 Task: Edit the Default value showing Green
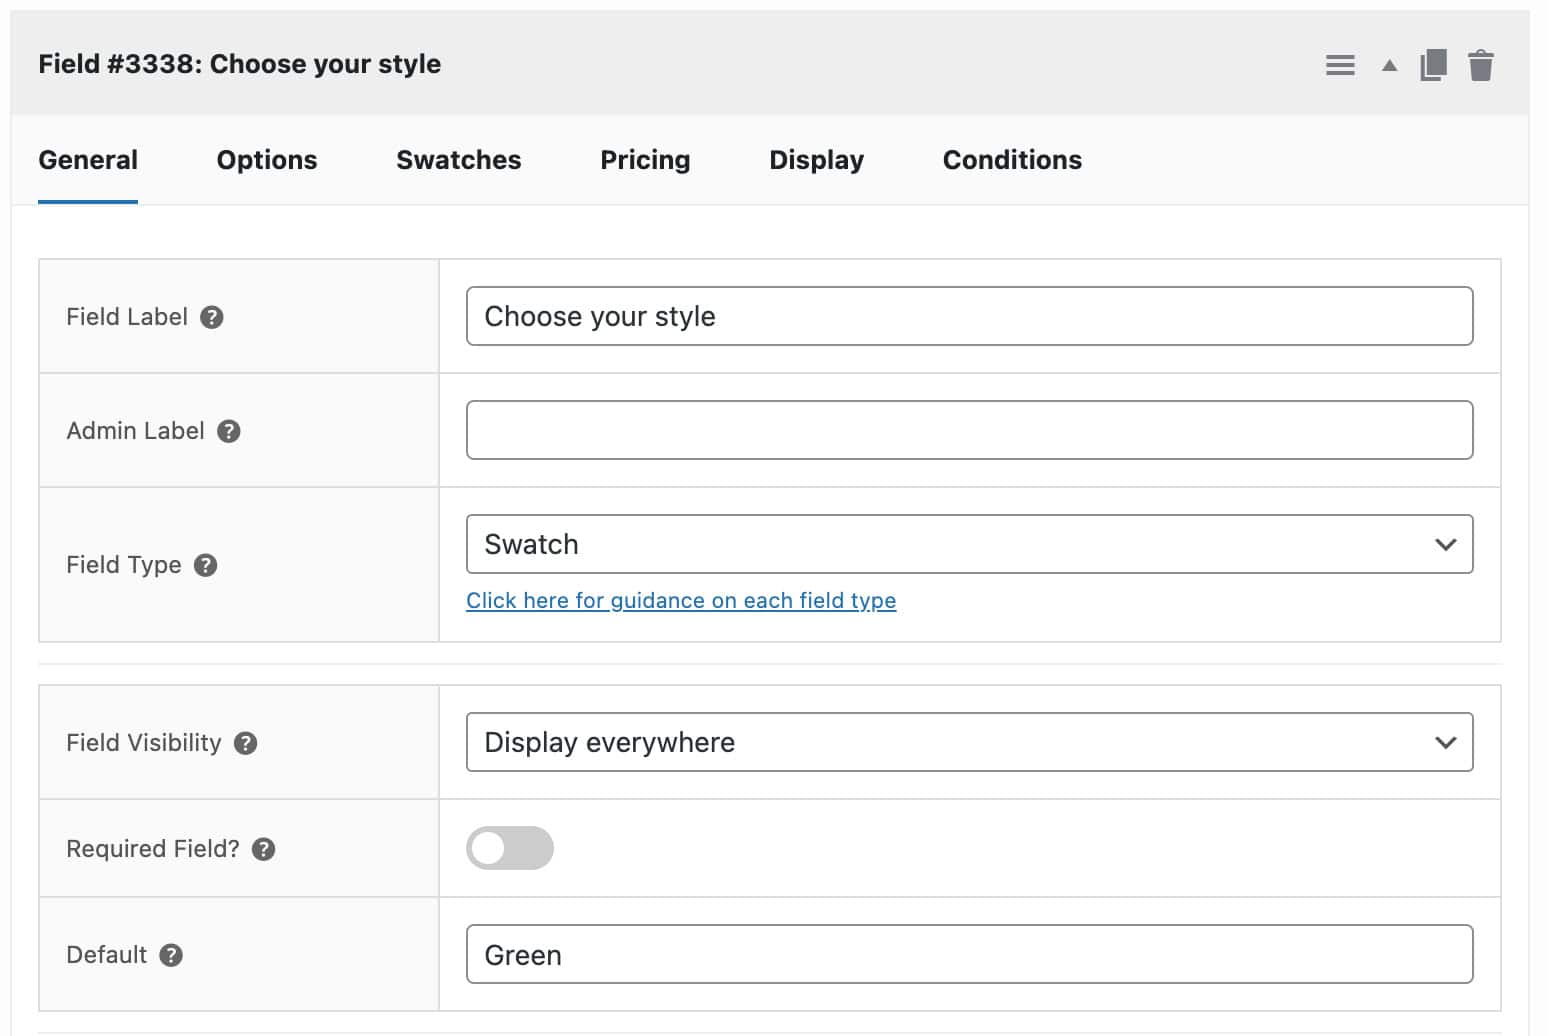[x=969, y=955]
